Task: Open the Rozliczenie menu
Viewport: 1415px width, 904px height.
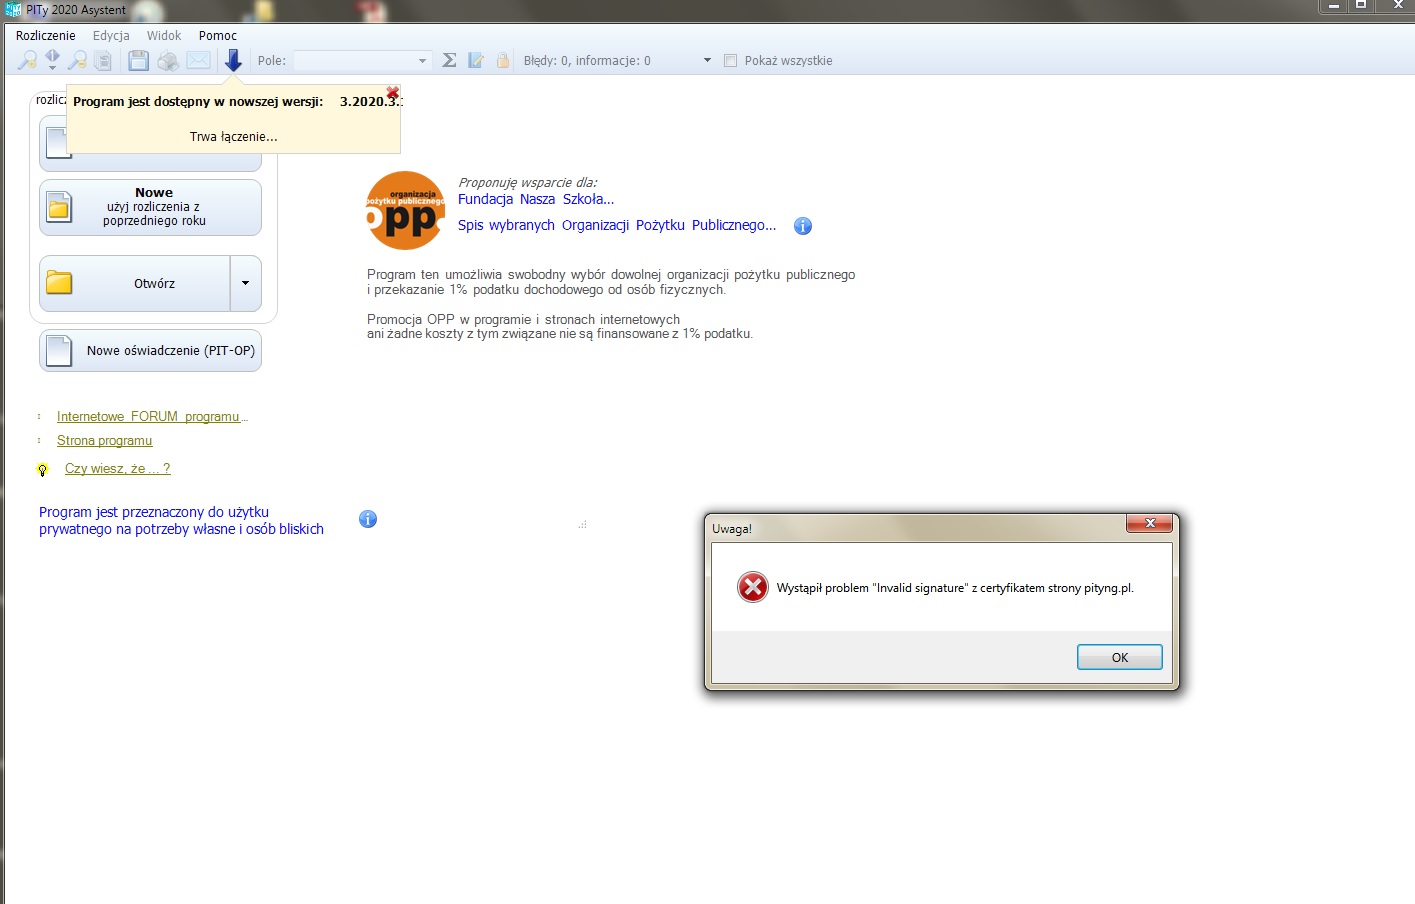Action: point(45,36)
